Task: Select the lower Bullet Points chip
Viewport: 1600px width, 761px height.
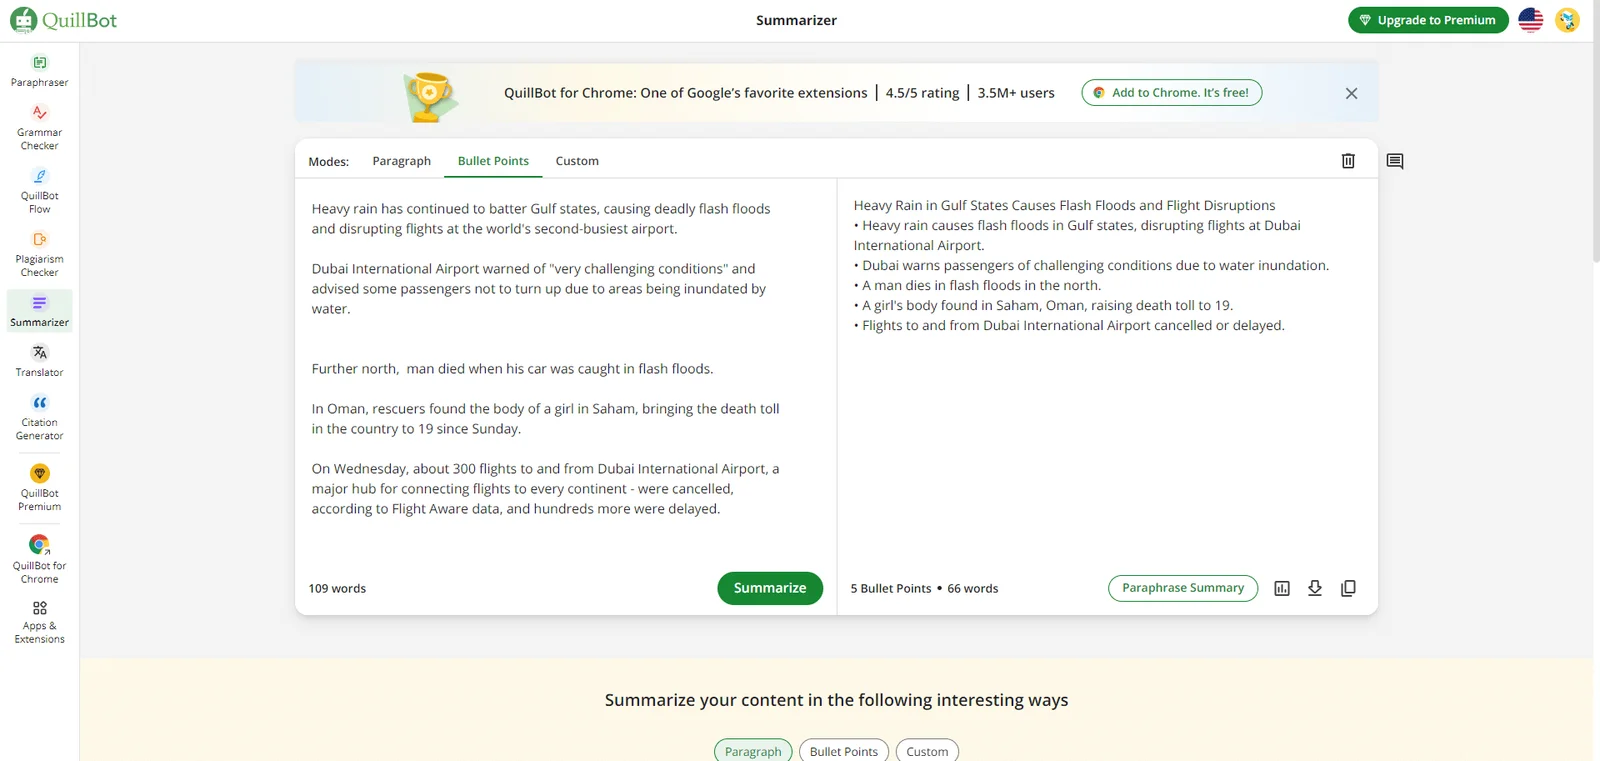Action: 844,751
